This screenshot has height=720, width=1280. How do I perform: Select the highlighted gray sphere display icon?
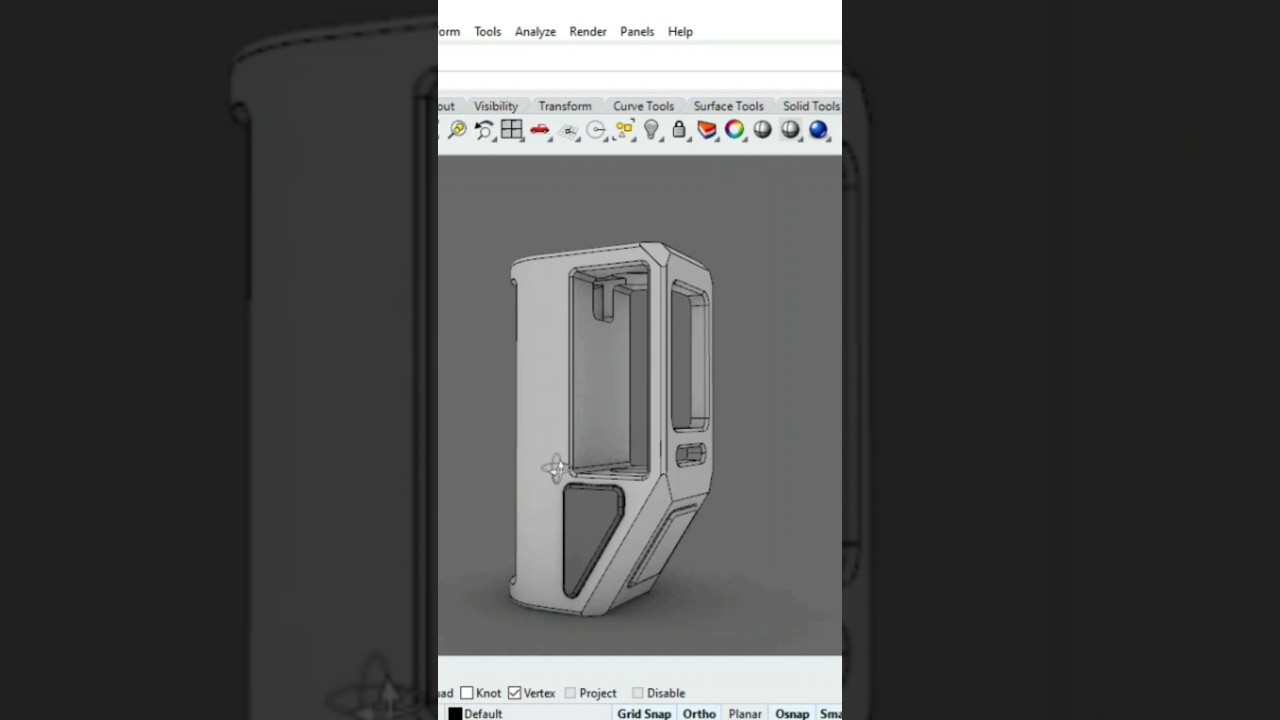(790, 129)
